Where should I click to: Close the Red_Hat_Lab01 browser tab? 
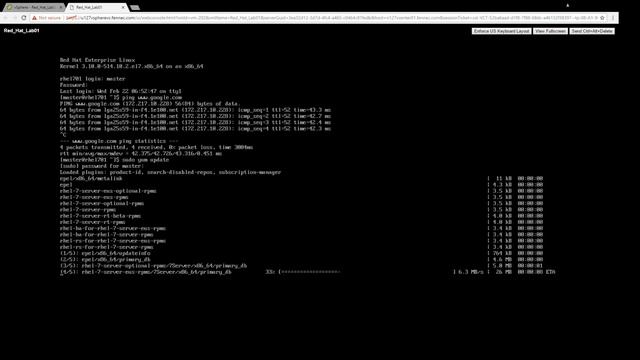pyautogui.click(x=123, y=7)
